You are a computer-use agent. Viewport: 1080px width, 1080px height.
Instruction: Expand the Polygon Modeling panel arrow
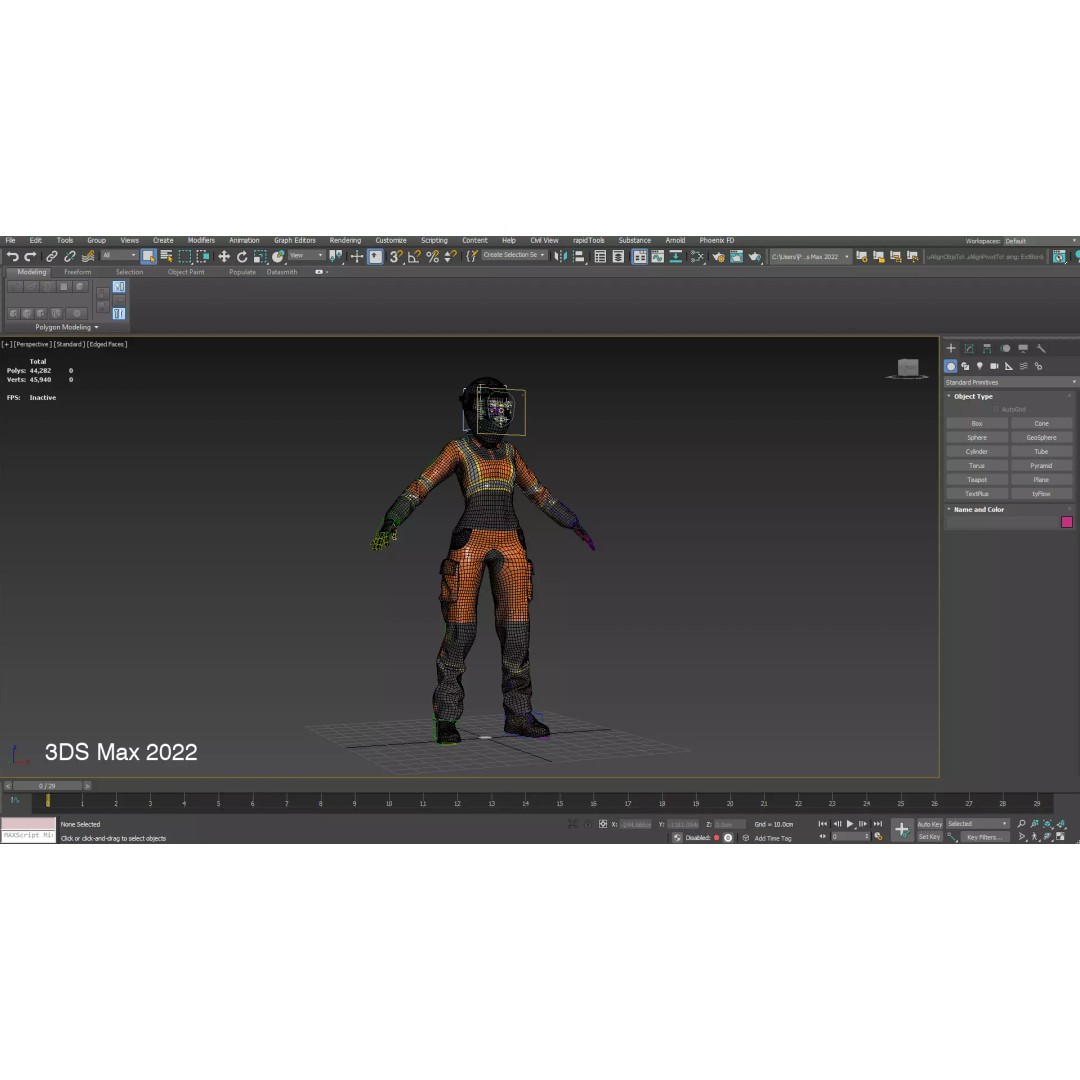click(x=96, y=327)
